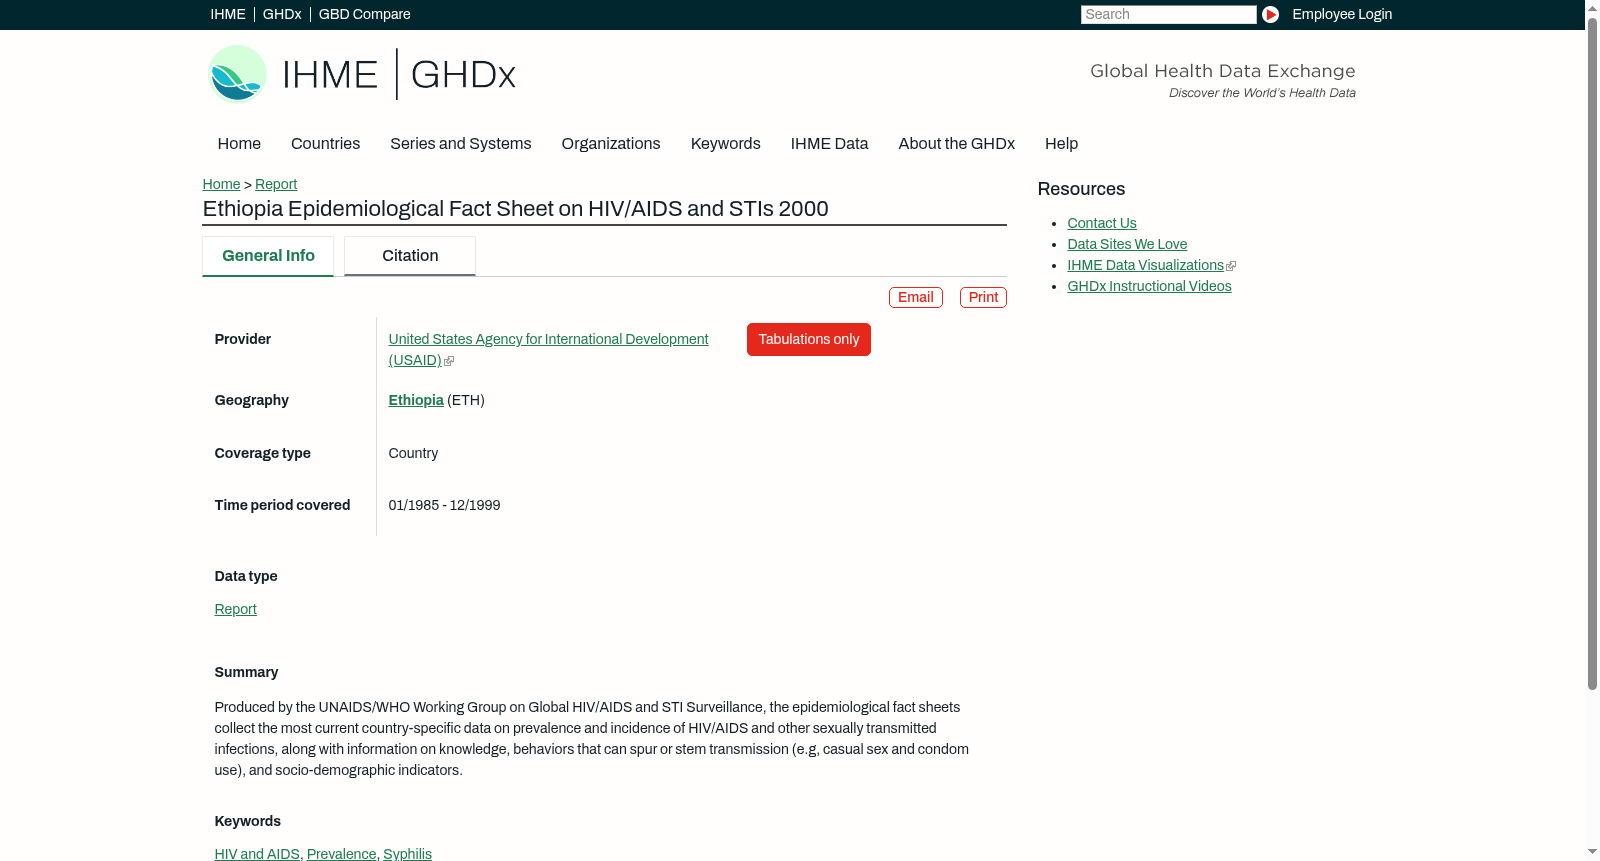The width and height of the screenshot is (1600, 861).
Task: Click the 'Provider' field label
Action: click(242, 340)
